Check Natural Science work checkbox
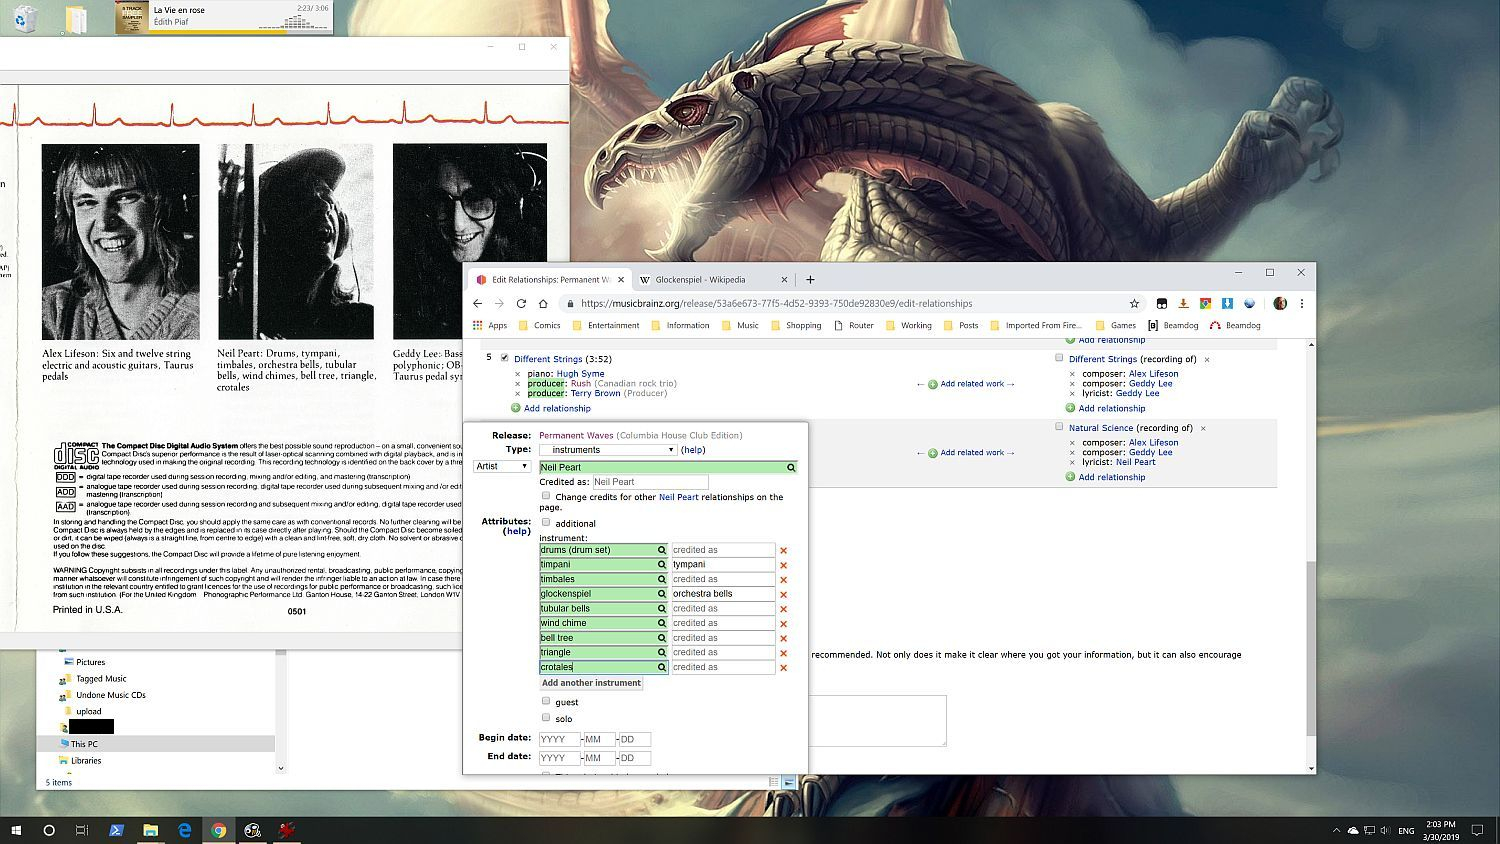1500x844 pixels. click(1059, 427)
